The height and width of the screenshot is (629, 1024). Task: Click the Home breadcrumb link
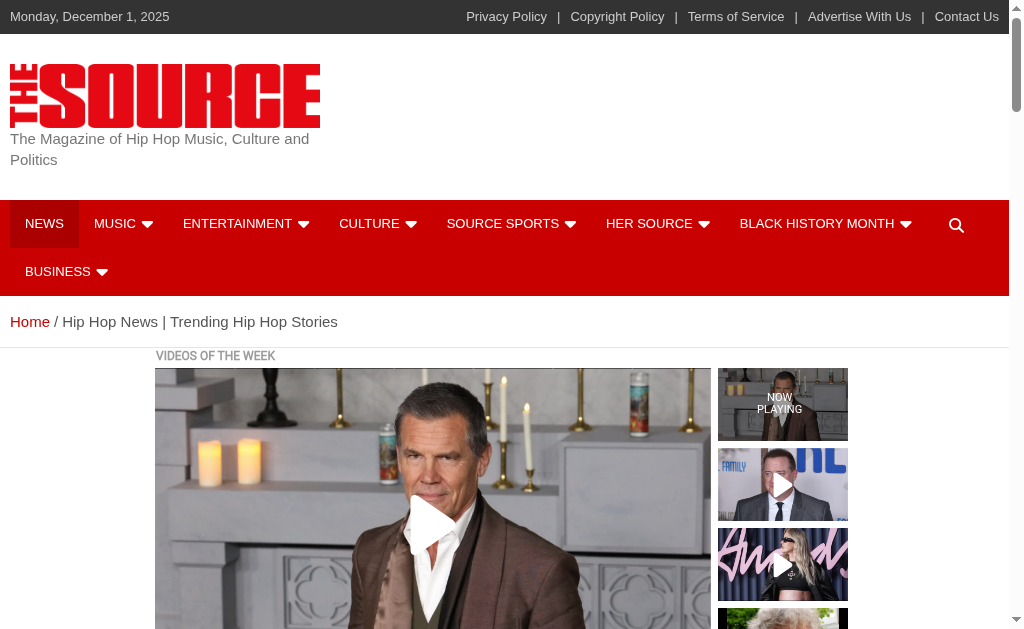click(x=30, y=322)
